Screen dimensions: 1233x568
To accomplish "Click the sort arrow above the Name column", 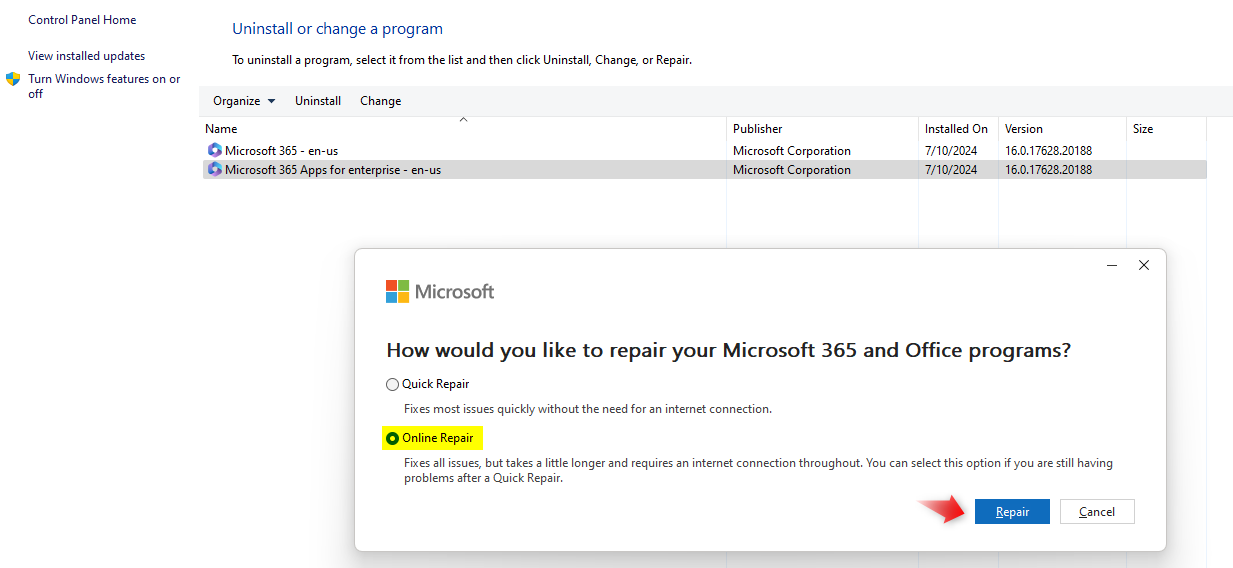I will tap(463, 120).
